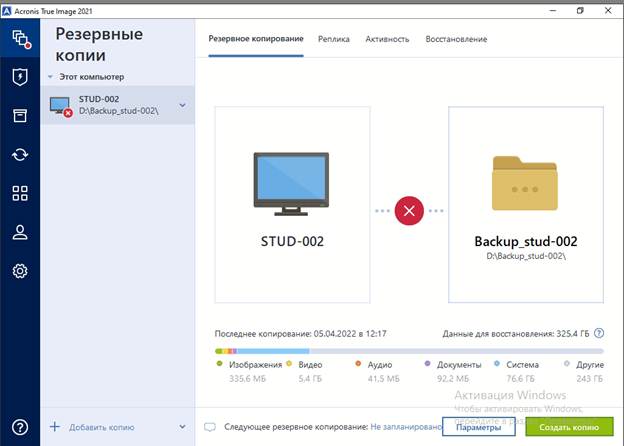Switch to the 'Активность' tab
The width and height of the screenshot is (624, 446).
(x=387, y=39)
